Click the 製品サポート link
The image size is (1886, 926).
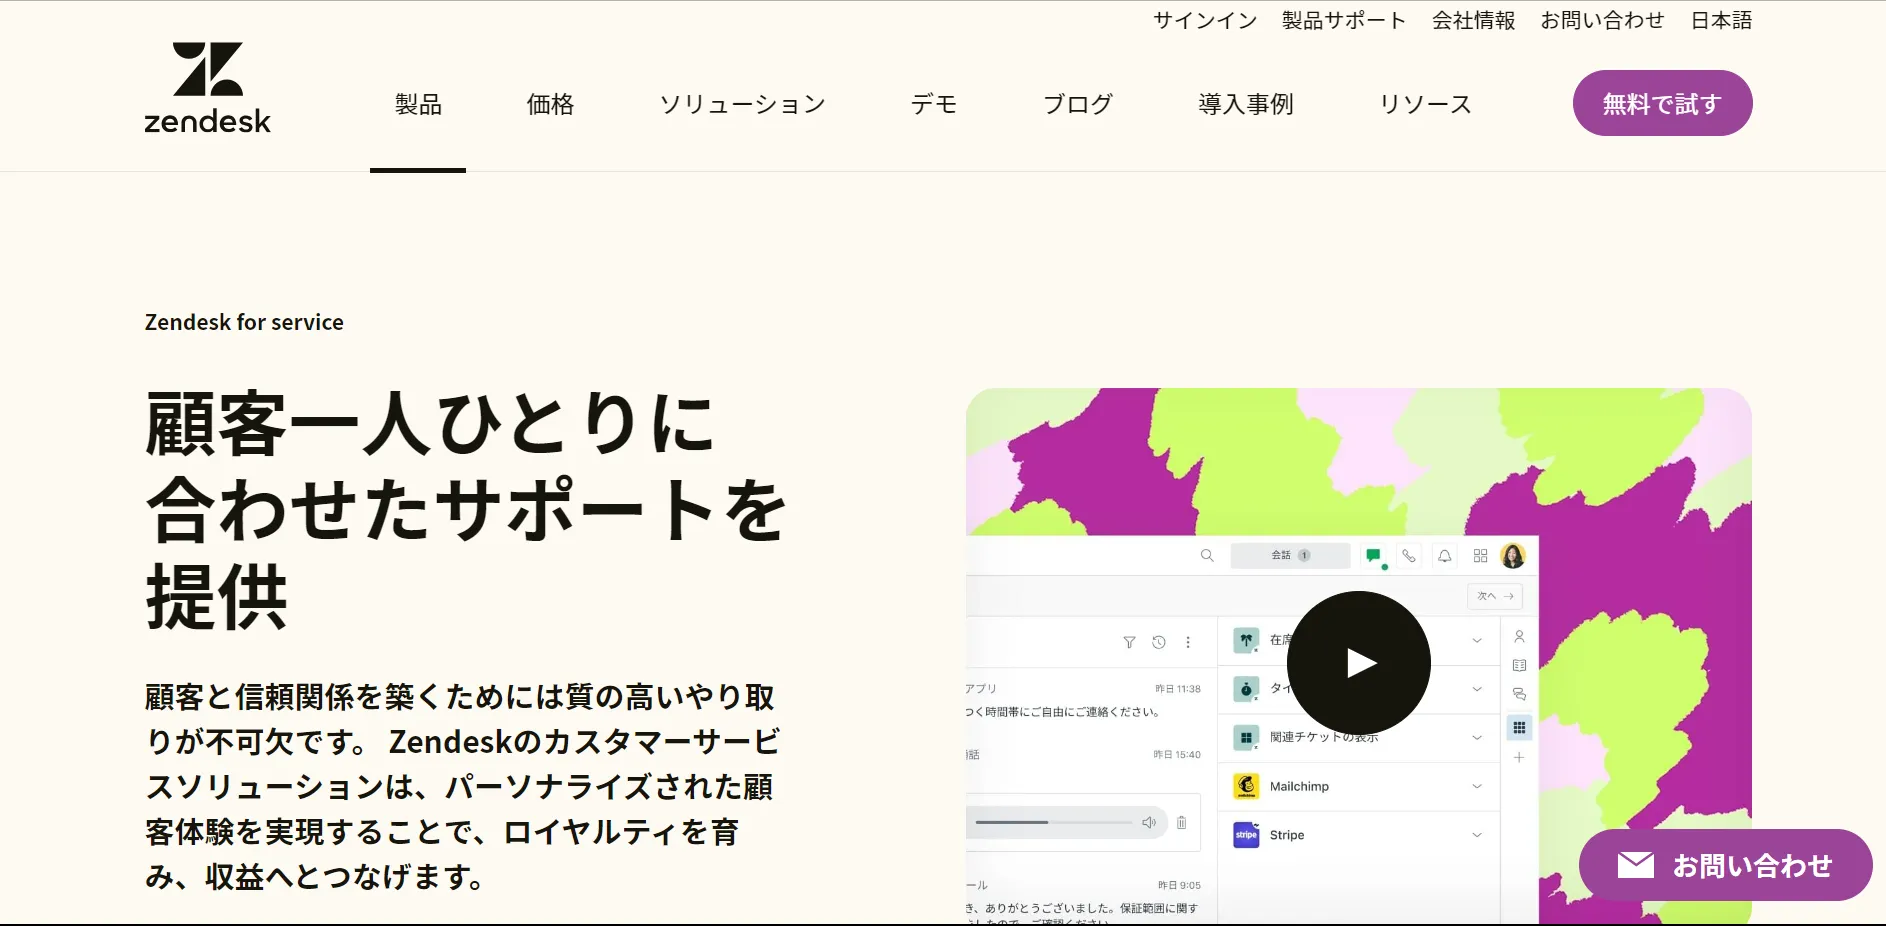pos(1344,20)
